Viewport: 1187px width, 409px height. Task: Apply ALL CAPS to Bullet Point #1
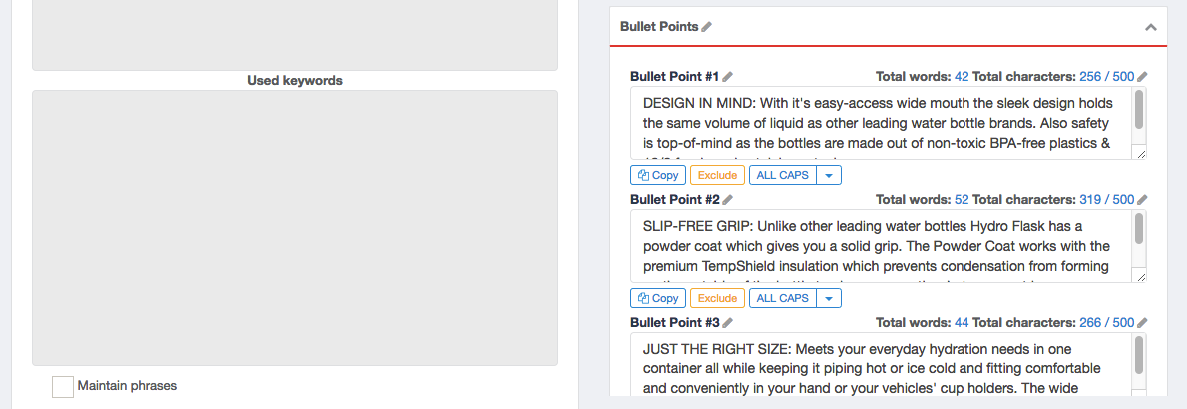point(783,175)
